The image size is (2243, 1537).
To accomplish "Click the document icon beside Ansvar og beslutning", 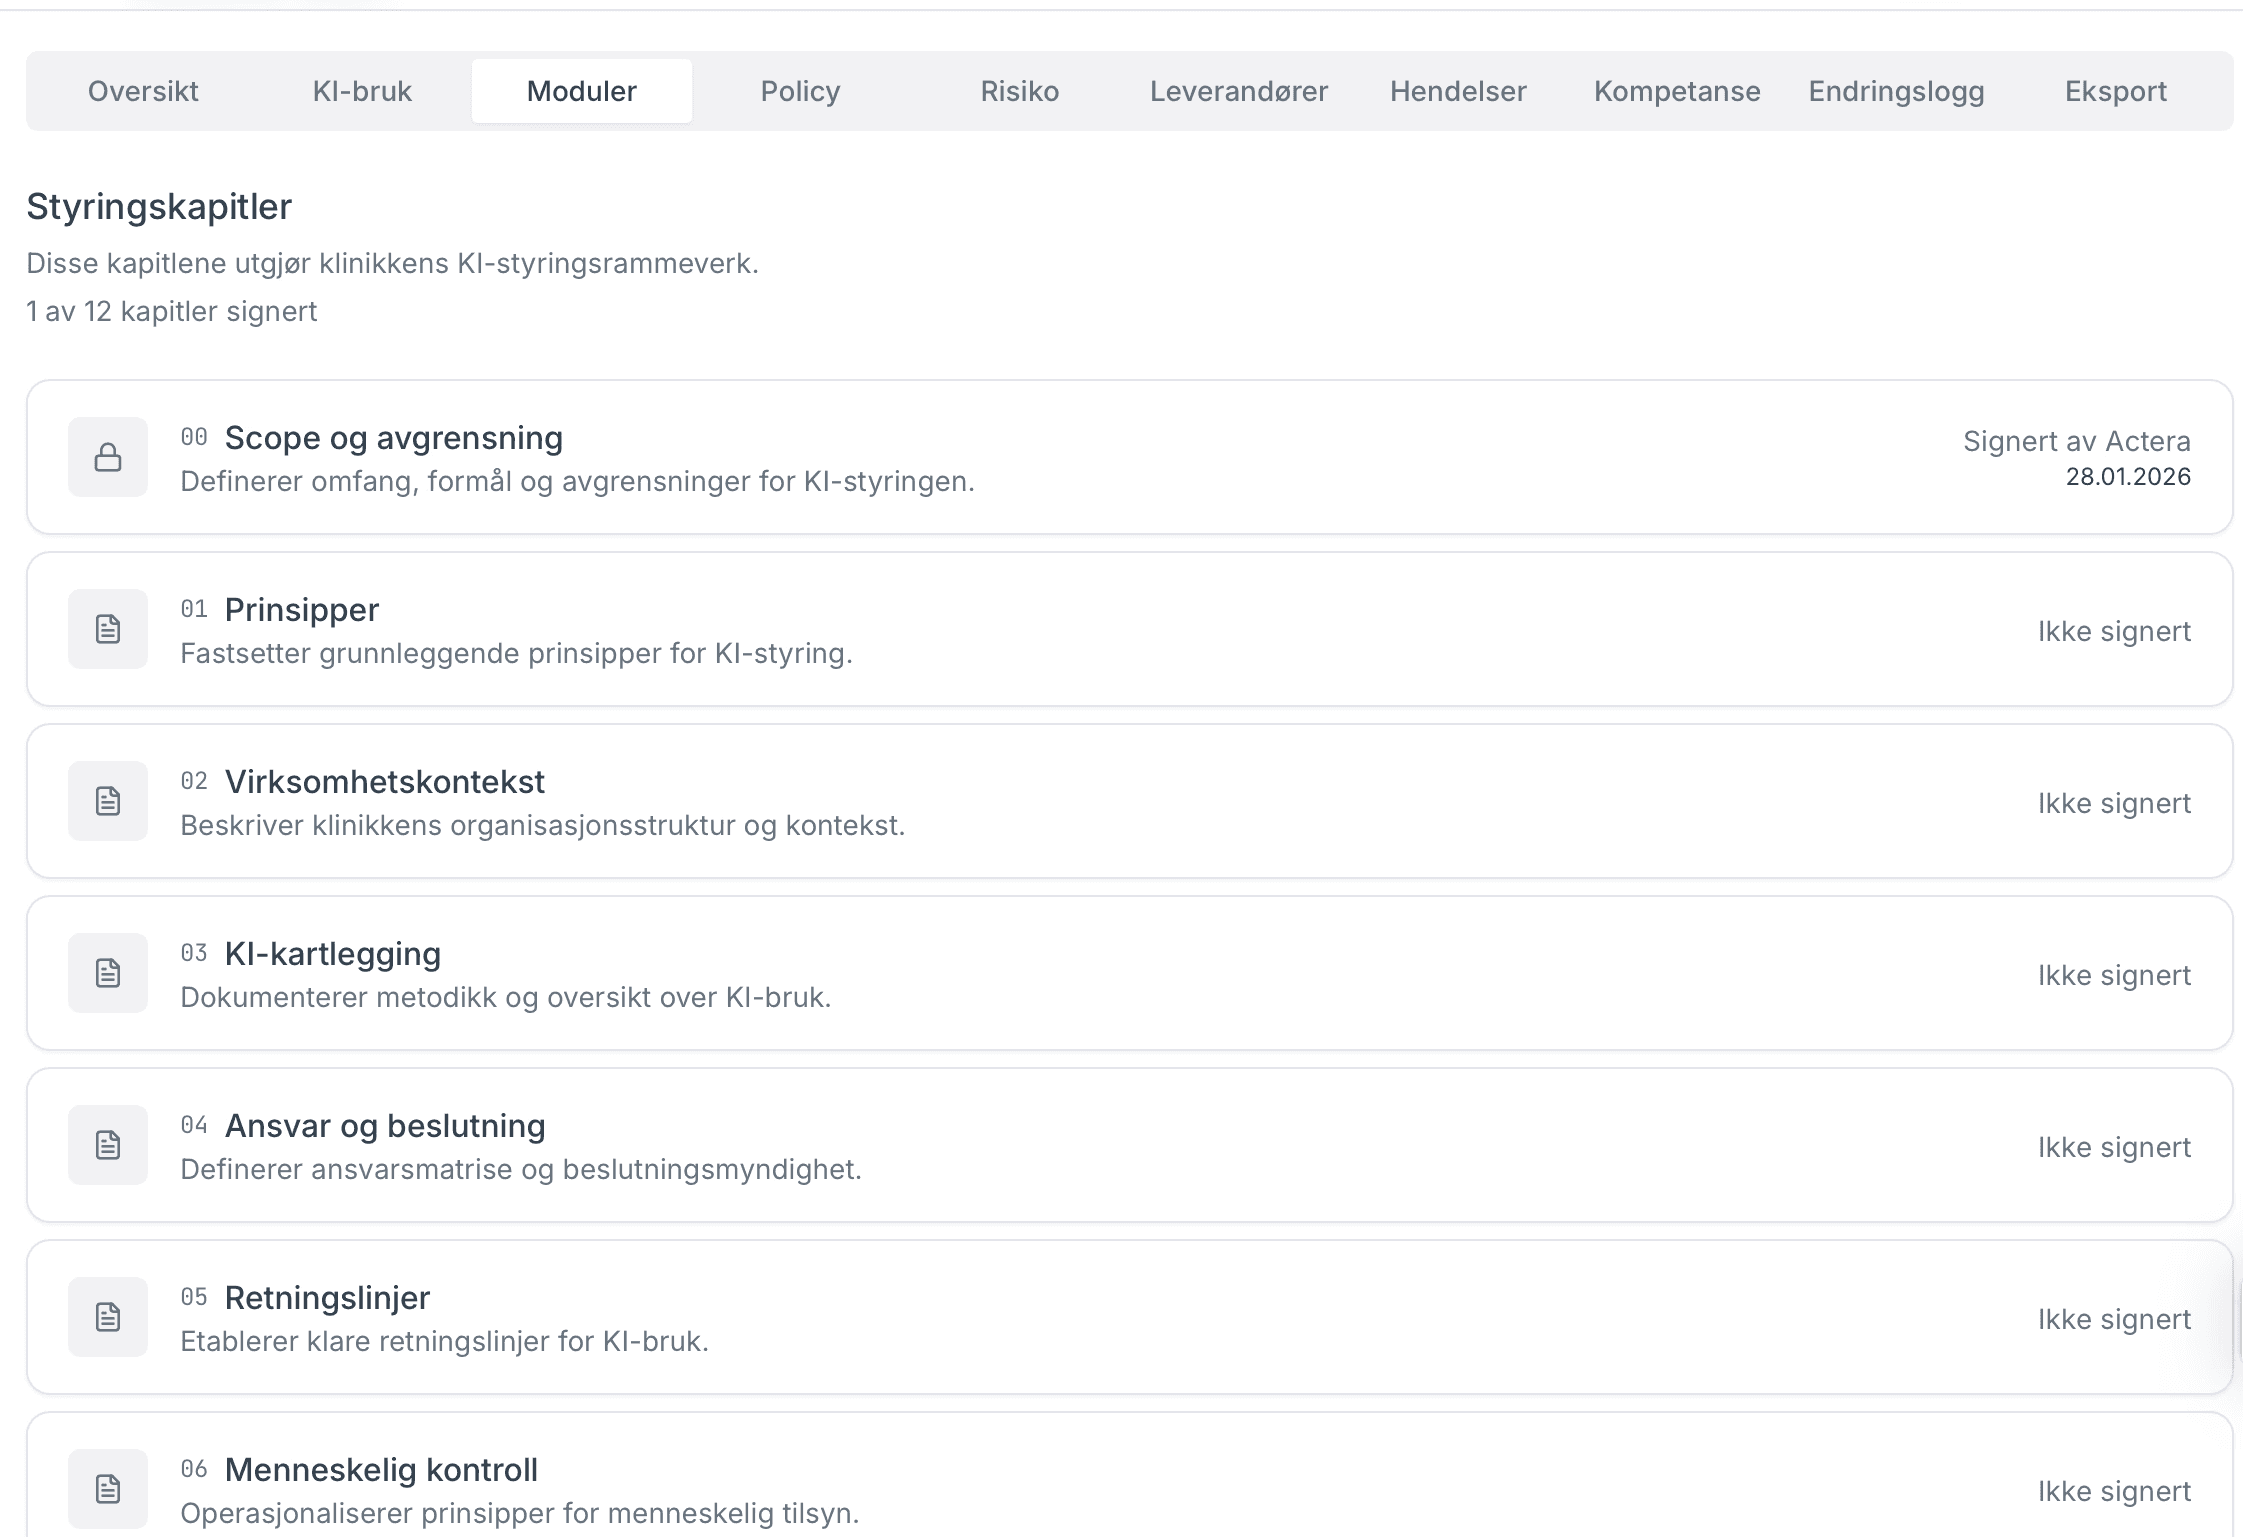I will [x=108, y=1145].
